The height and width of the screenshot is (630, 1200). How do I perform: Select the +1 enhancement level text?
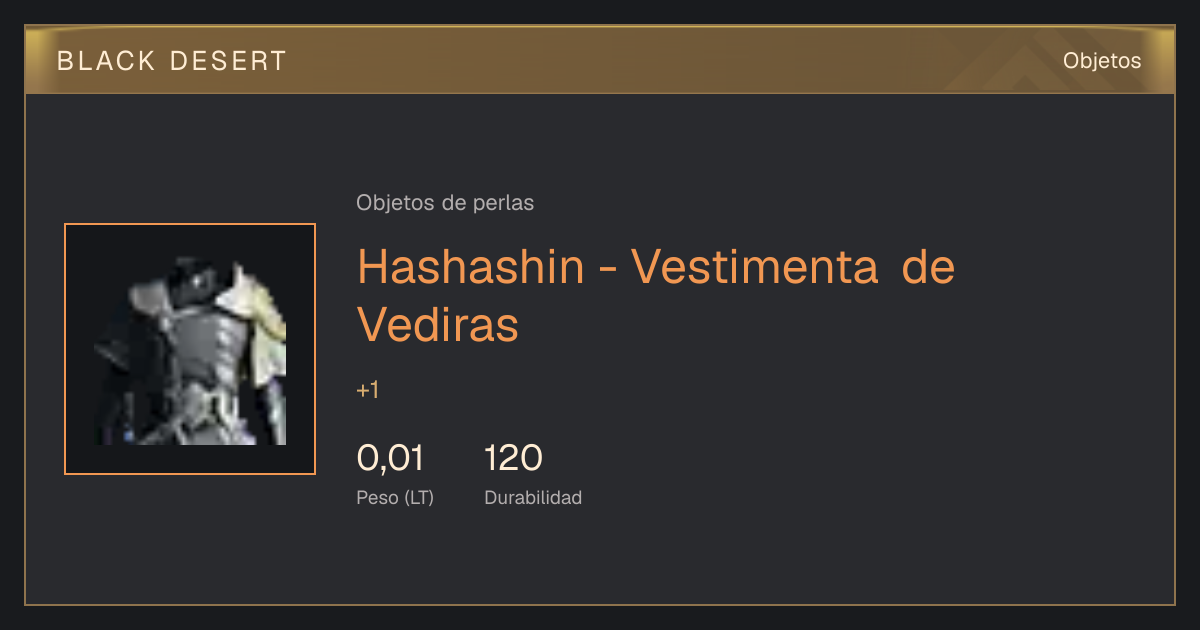pyautogui.click(x=368, y=390)
